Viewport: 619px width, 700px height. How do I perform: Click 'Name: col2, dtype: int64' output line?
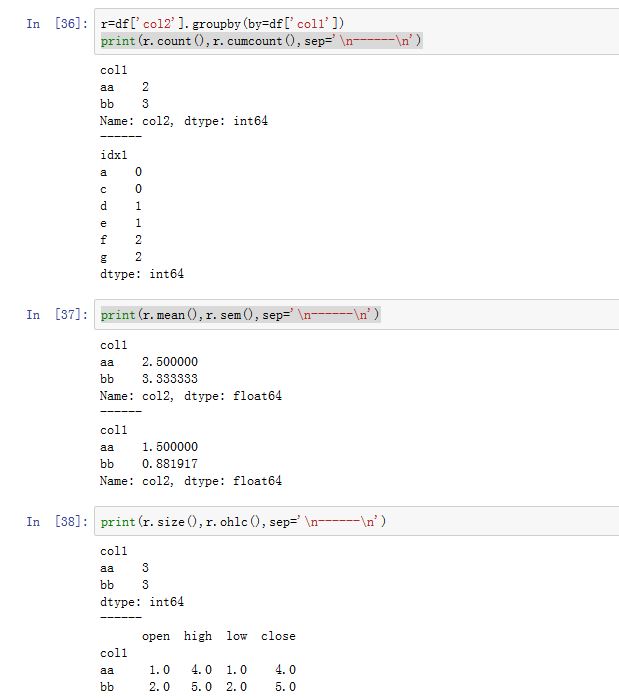click(184, 121)
